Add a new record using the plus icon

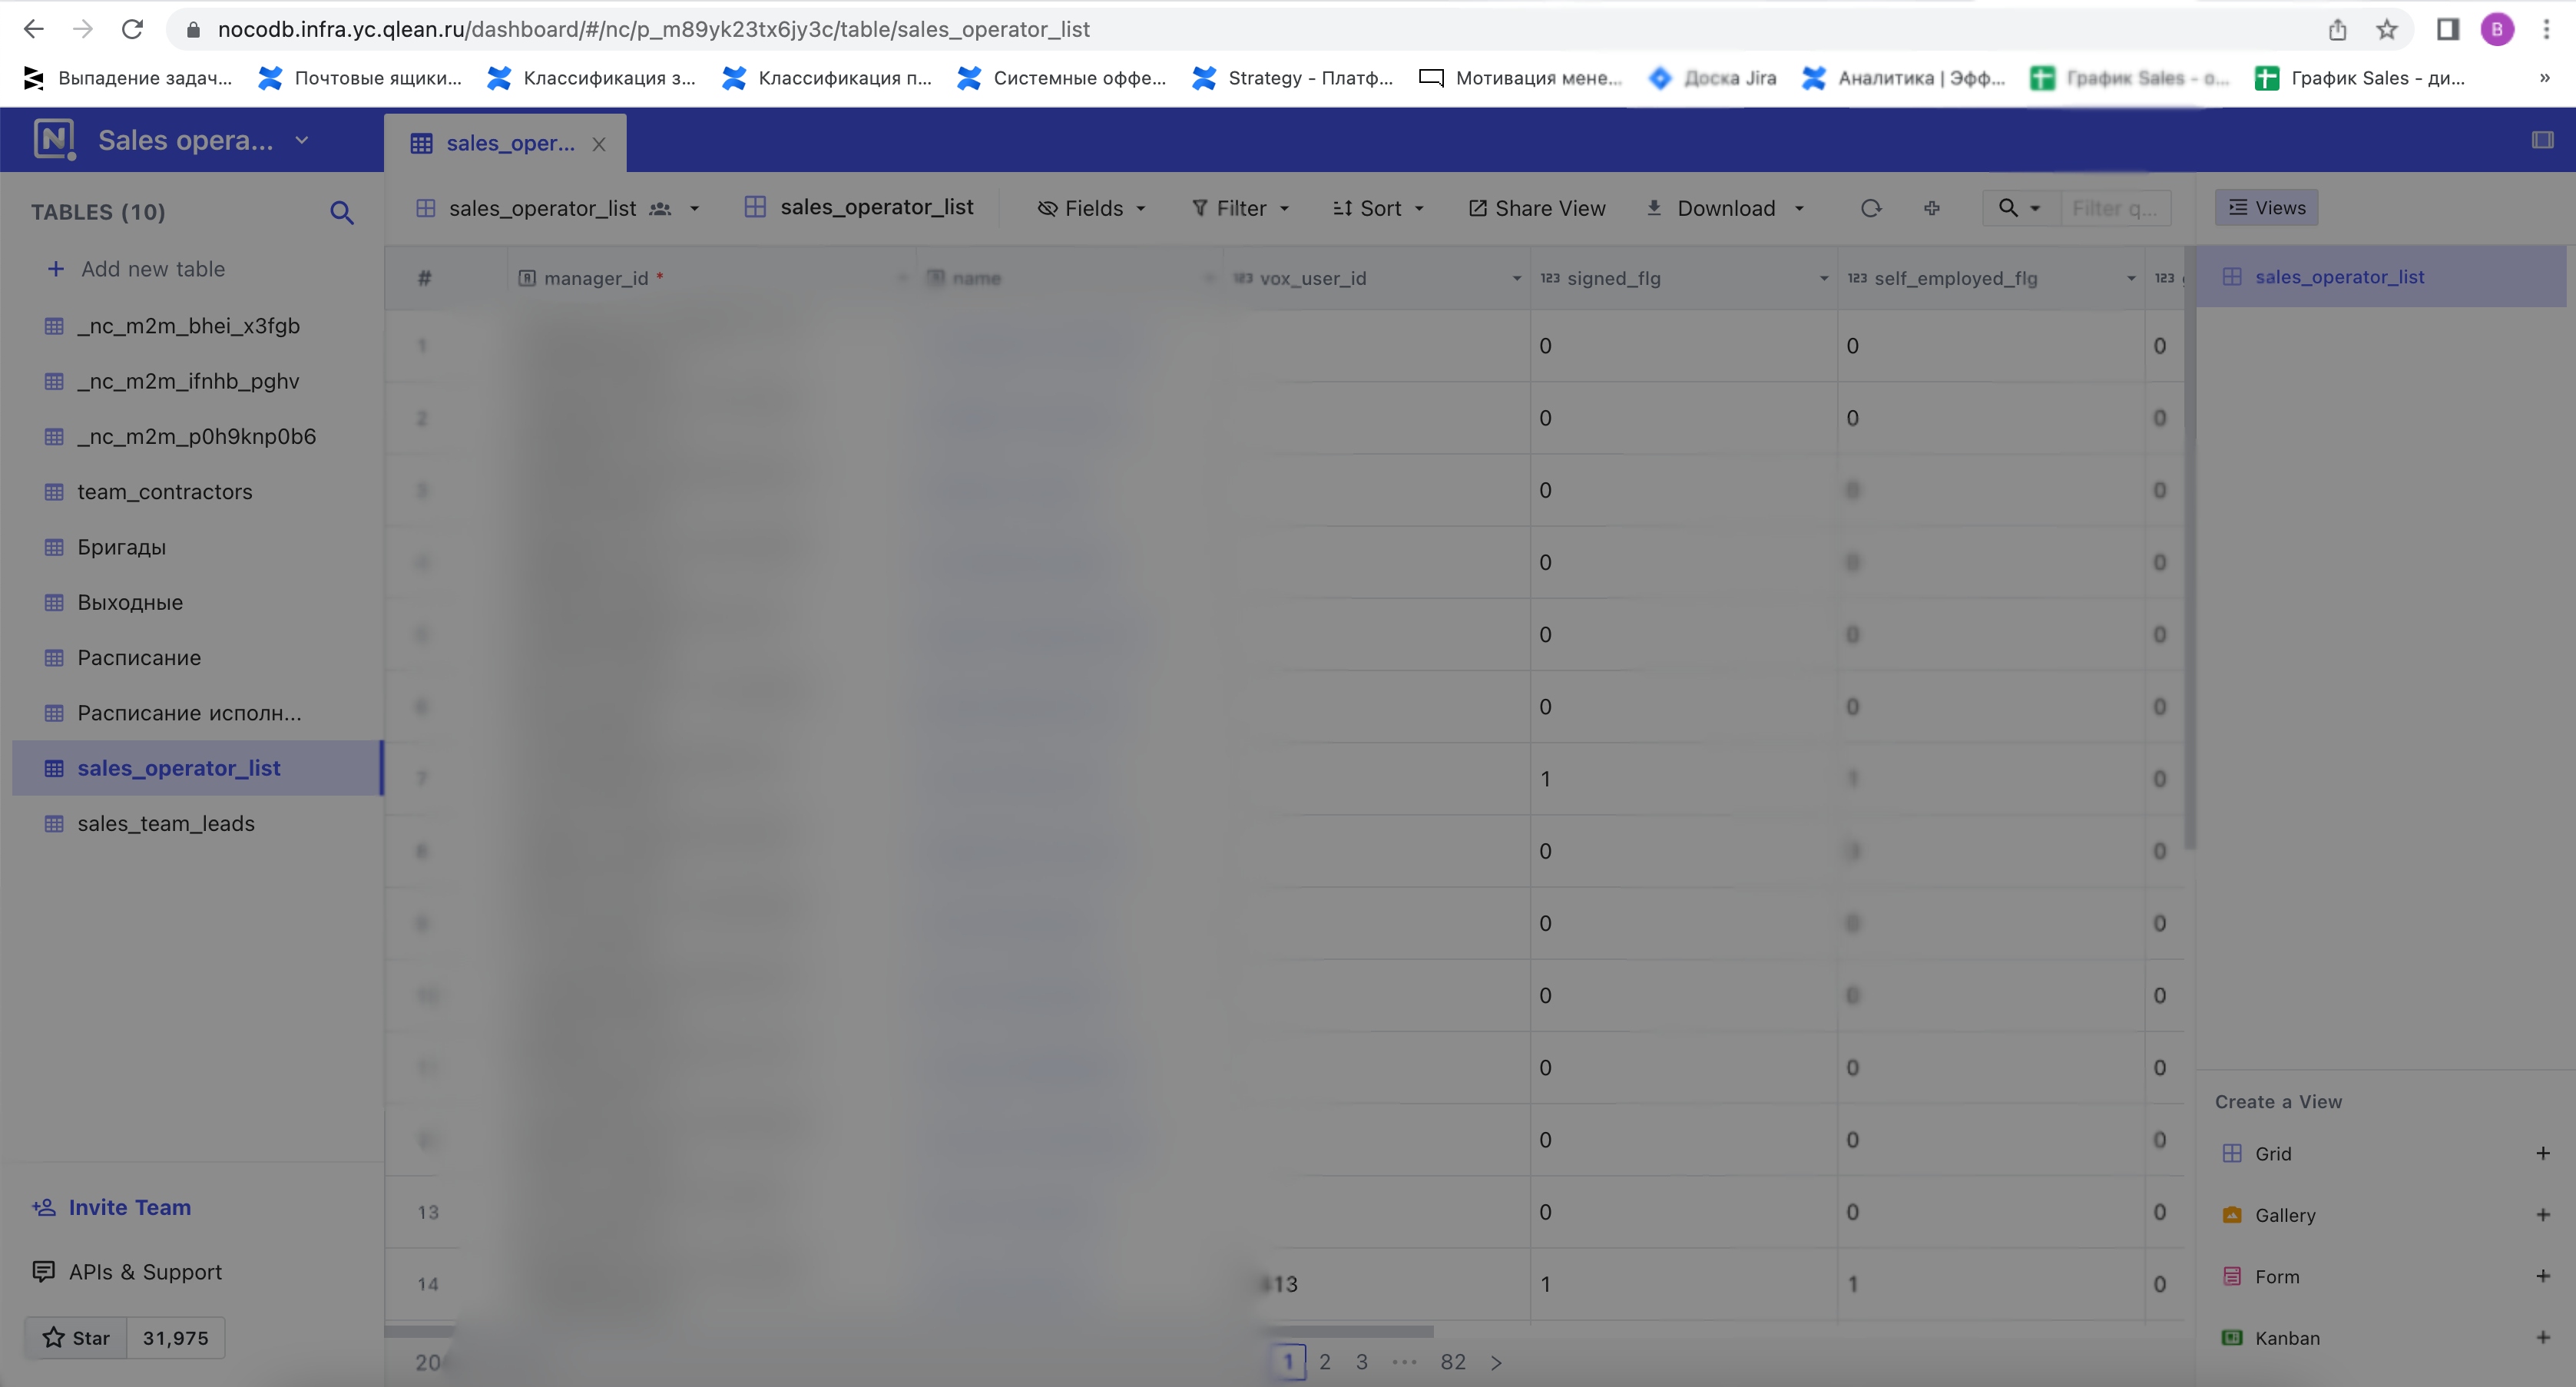click(x=1931, y=208)
